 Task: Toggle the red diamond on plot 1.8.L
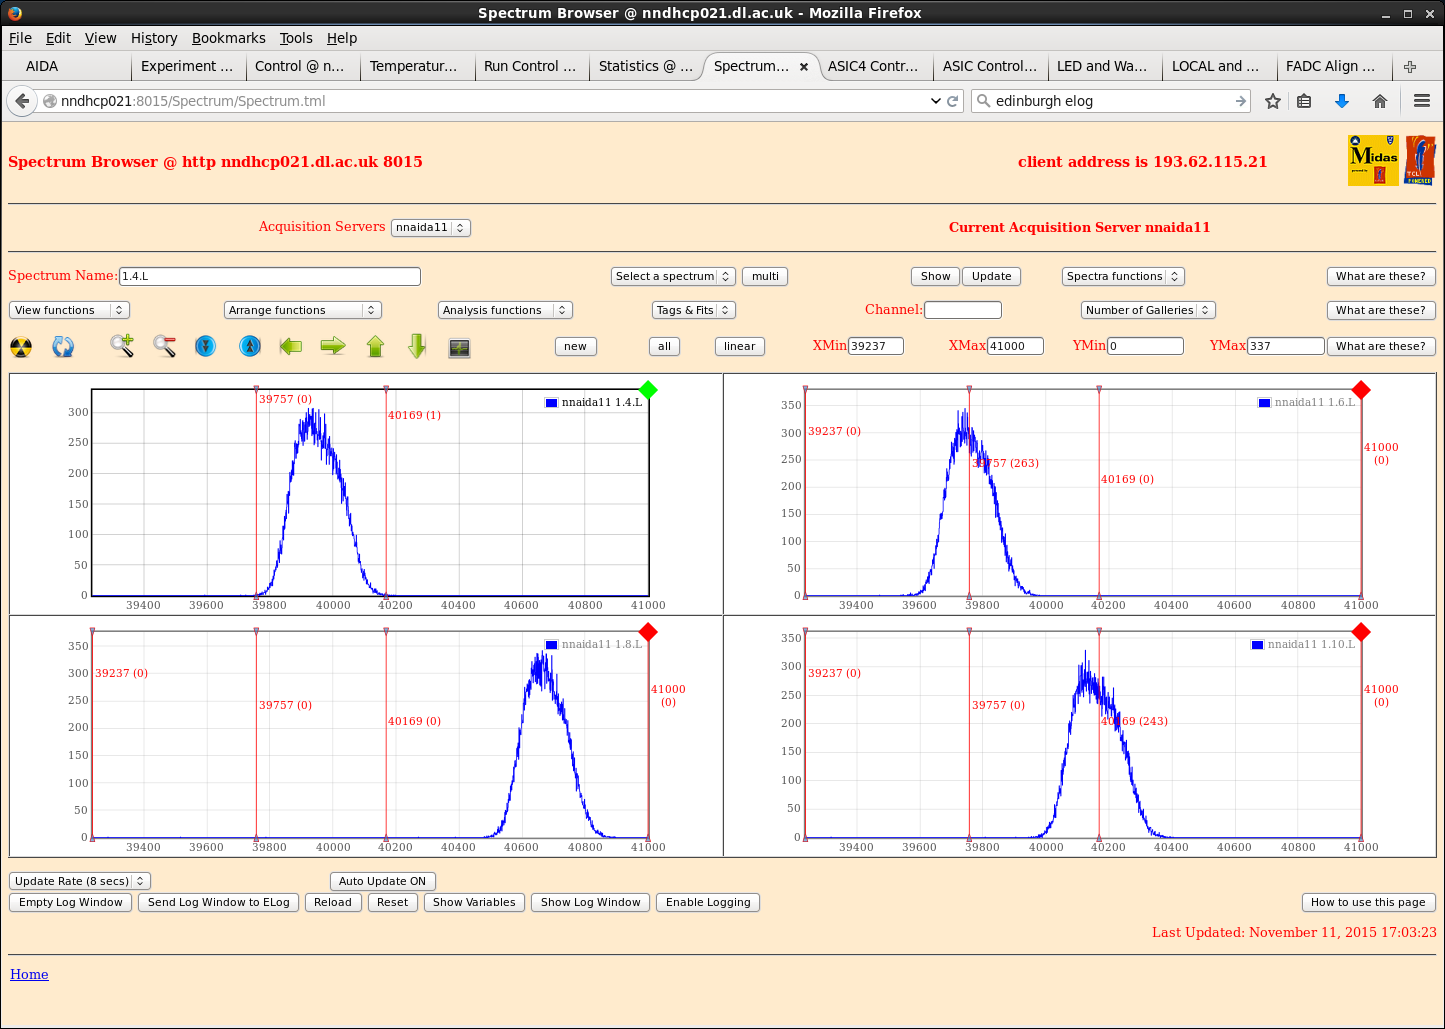648,632
